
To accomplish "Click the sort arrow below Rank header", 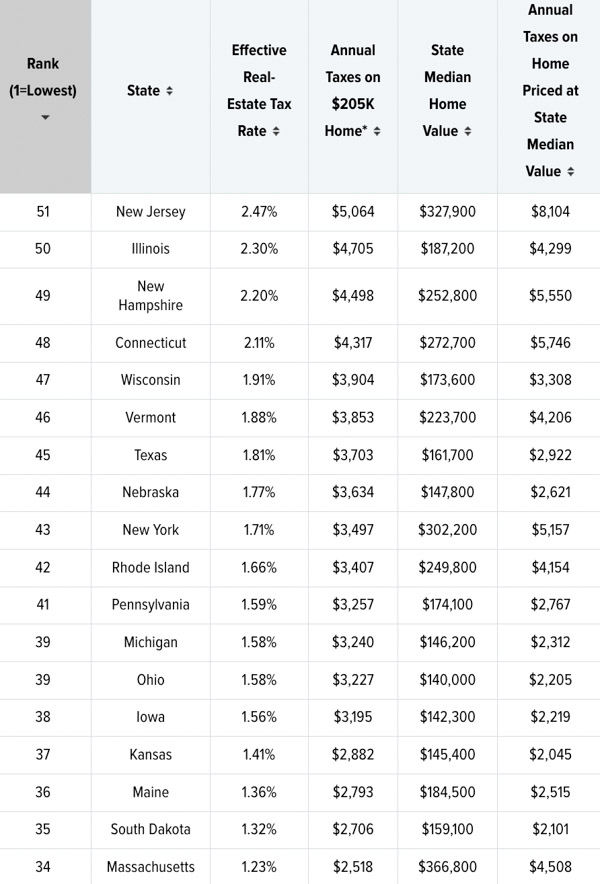I will (x=44, y=118).
